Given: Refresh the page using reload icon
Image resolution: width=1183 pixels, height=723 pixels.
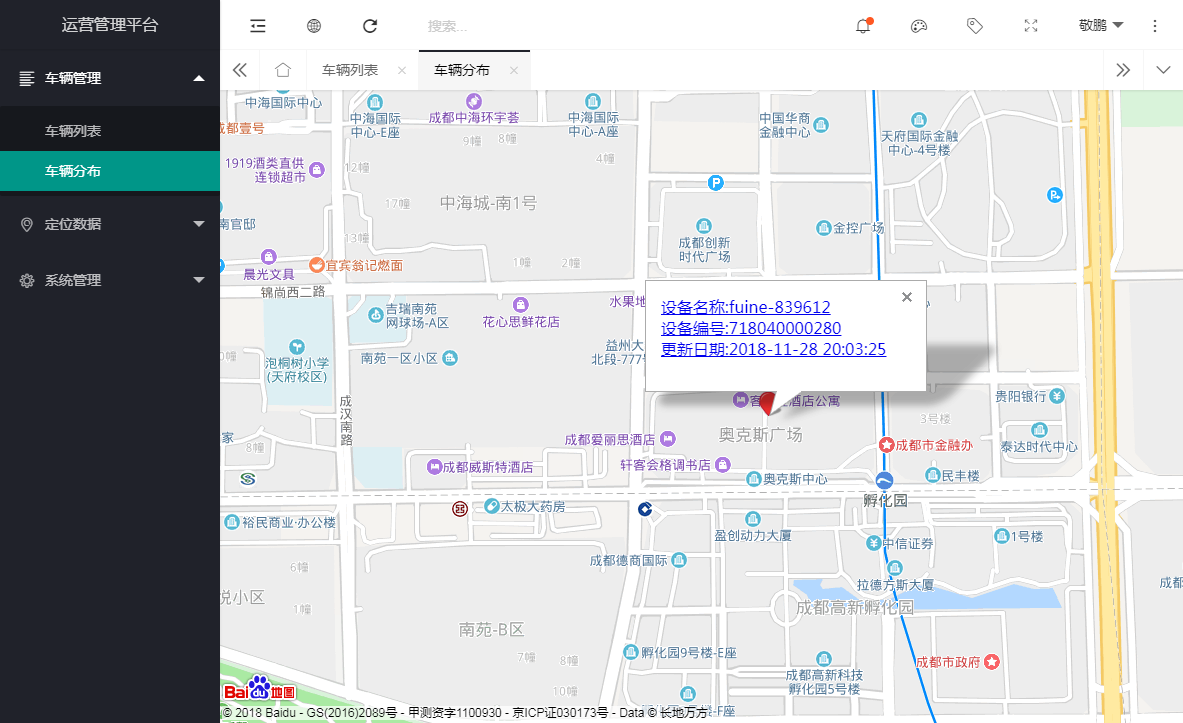Looking at the screenshot, I should point(370,25).
